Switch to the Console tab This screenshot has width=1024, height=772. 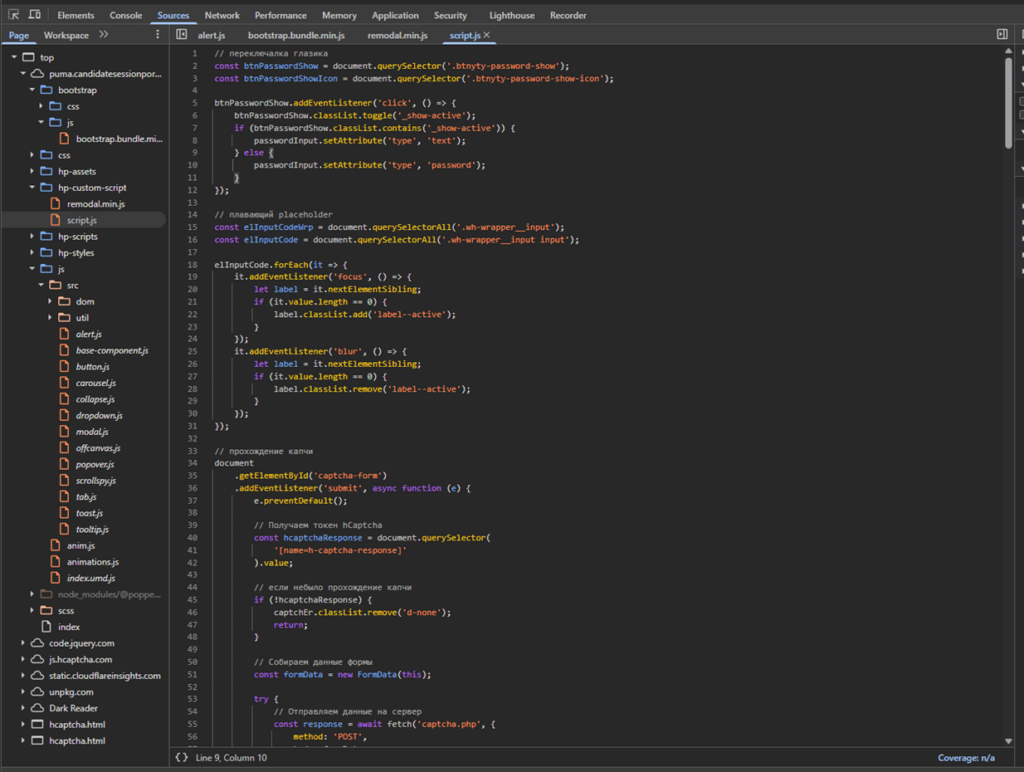point(126,15)
